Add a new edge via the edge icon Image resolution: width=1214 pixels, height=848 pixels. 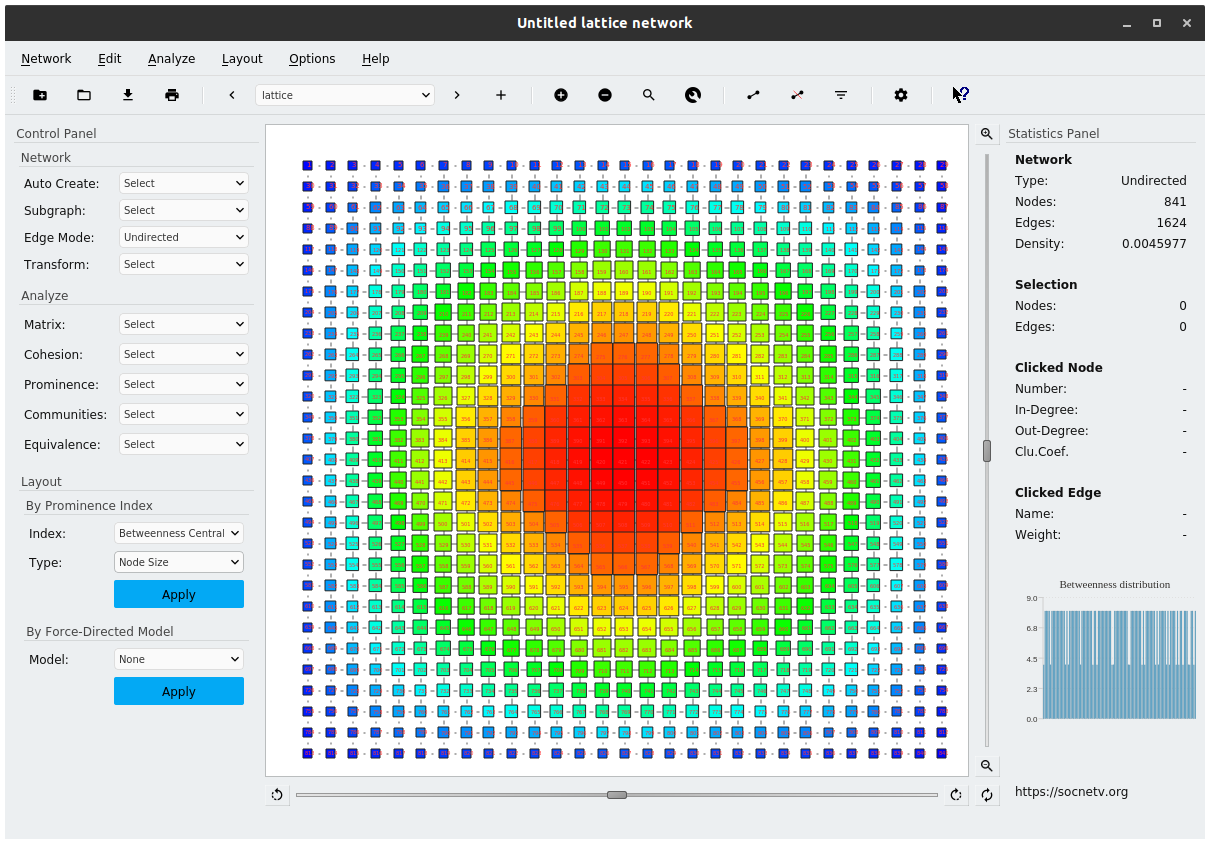pyautogui.click(x=753, y=95)
